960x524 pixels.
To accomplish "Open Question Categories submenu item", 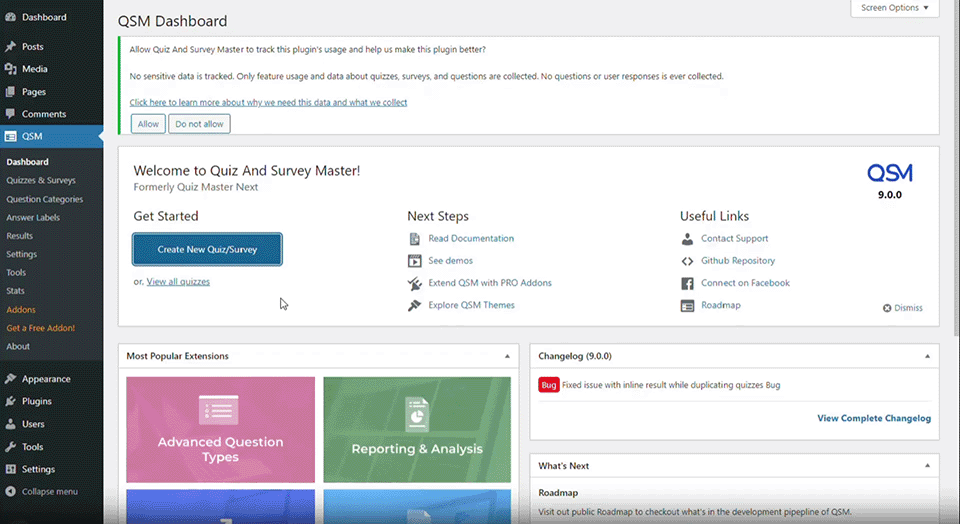I will (45, 199).
